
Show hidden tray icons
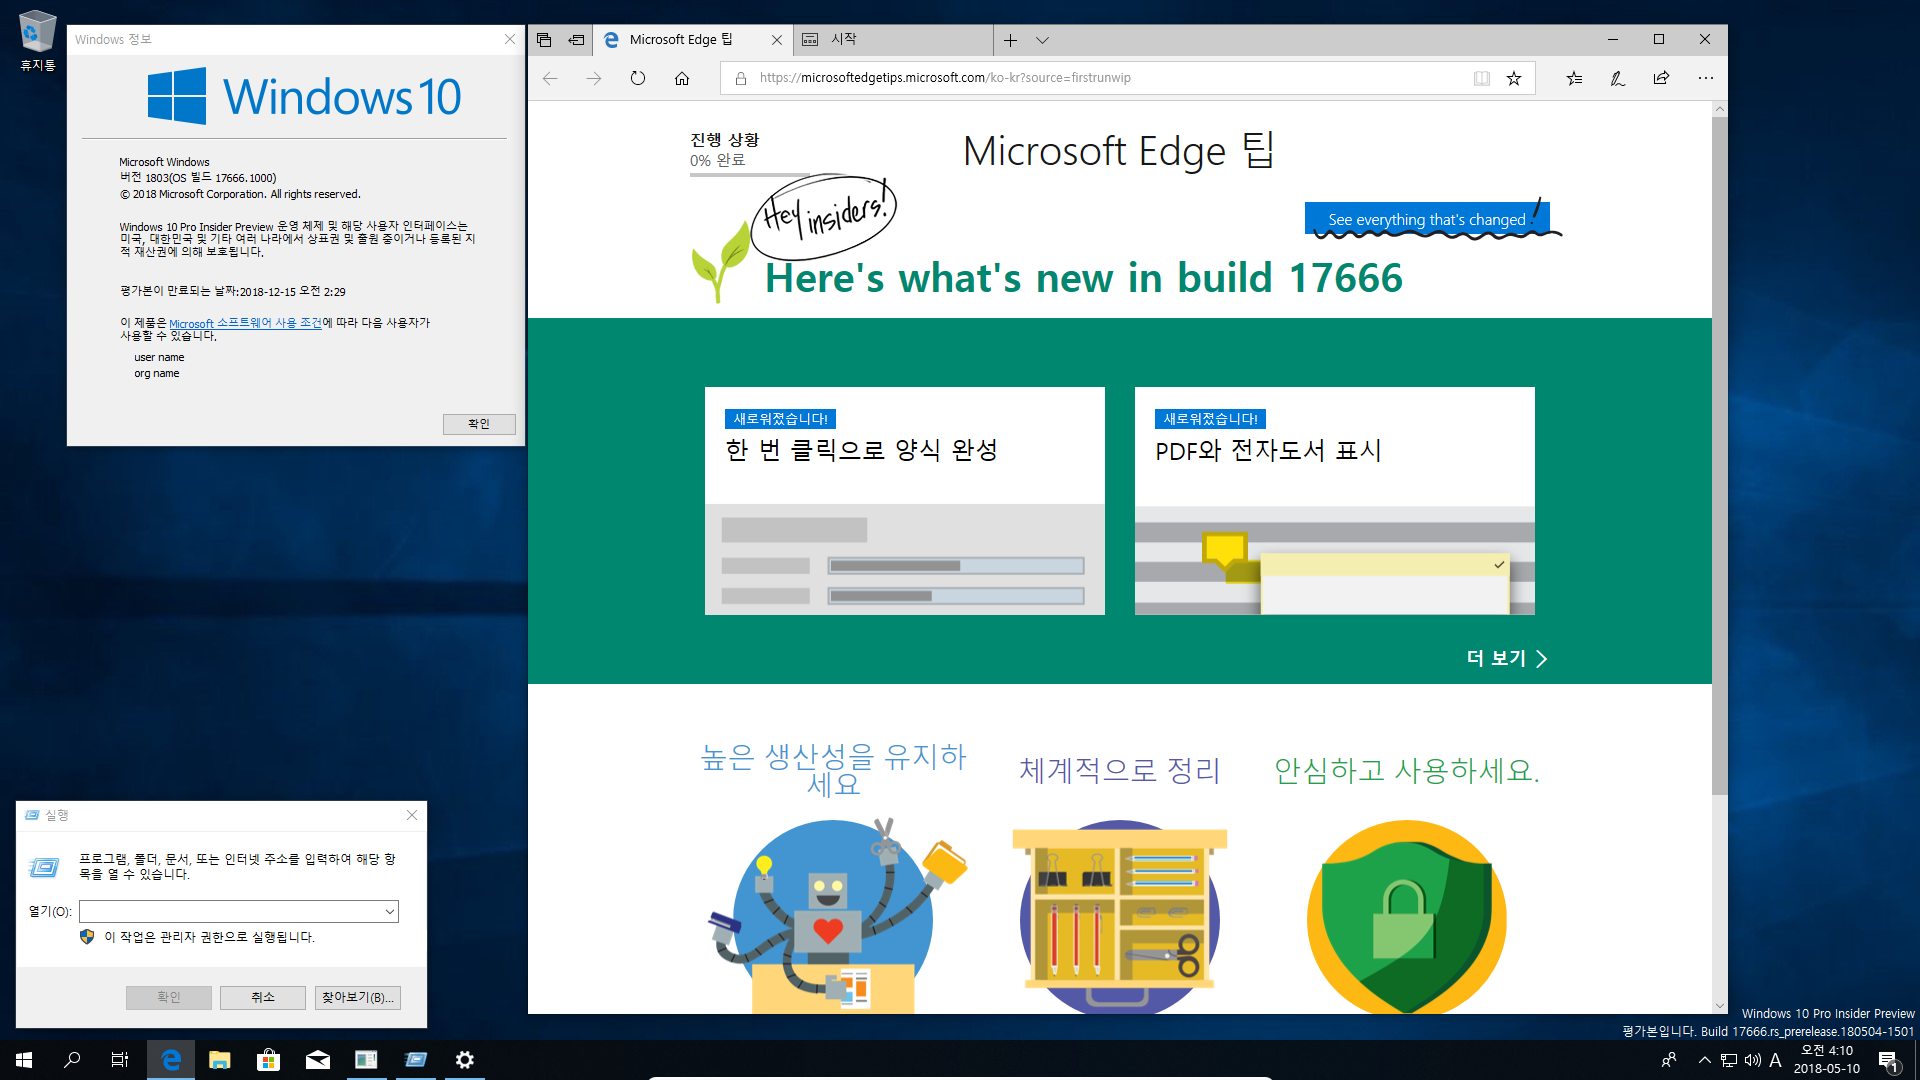pos(1704,1060)
